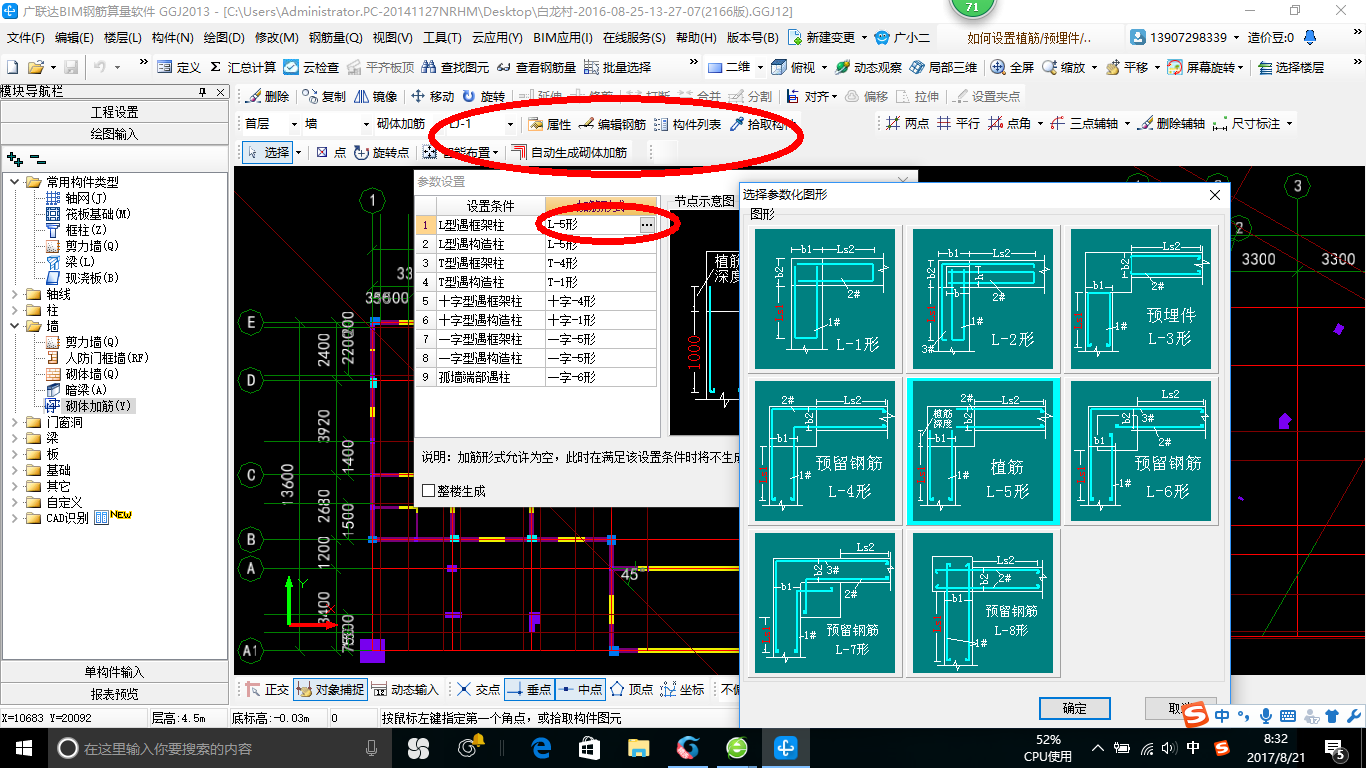Open the 帮助(H) menu
The height and width of the screenshot is (768, 1366).
coord(695,38)
